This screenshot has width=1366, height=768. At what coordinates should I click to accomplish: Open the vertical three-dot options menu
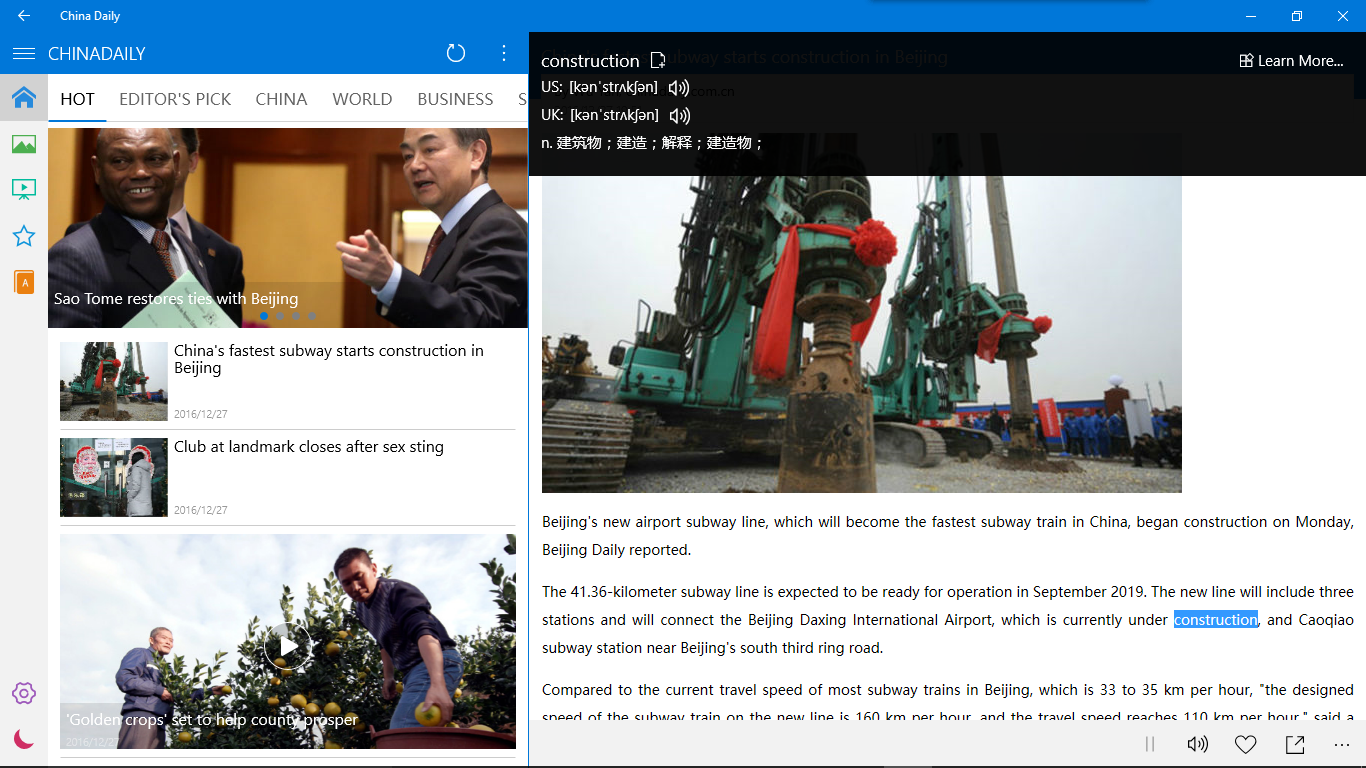point(504,54)
